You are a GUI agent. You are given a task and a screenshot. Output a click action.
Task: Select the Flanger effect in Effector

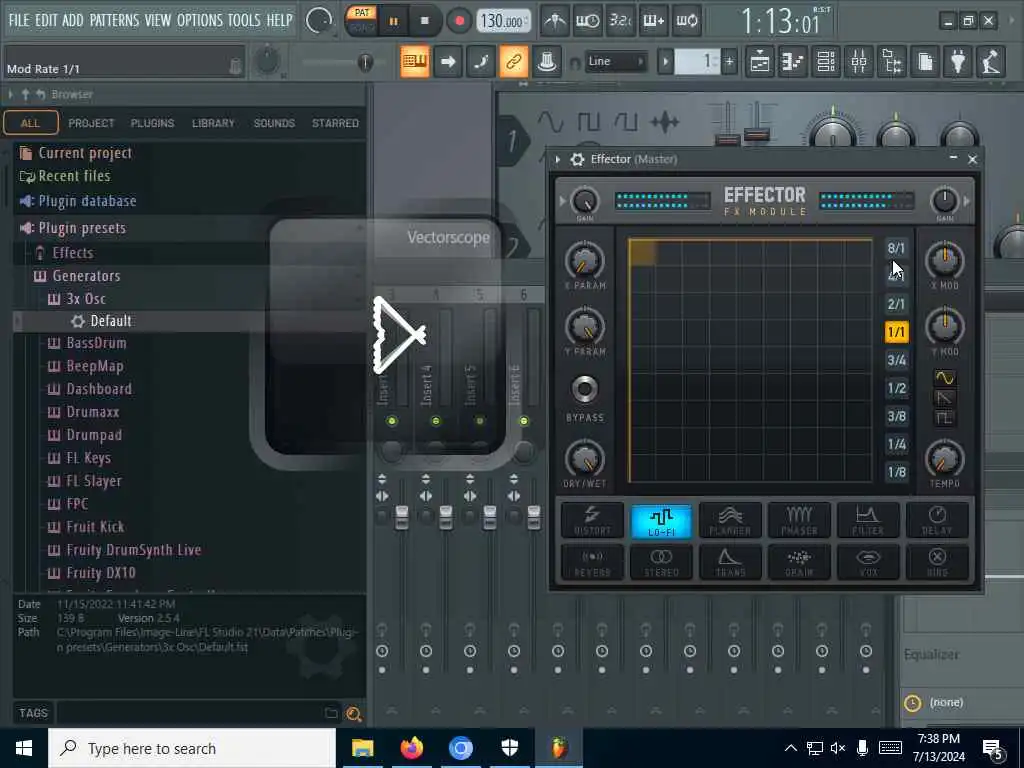(730, 520)
